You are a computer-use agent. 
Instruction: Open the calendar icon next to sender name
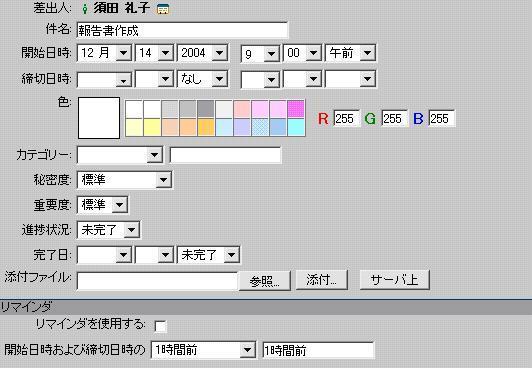(163, 9)
